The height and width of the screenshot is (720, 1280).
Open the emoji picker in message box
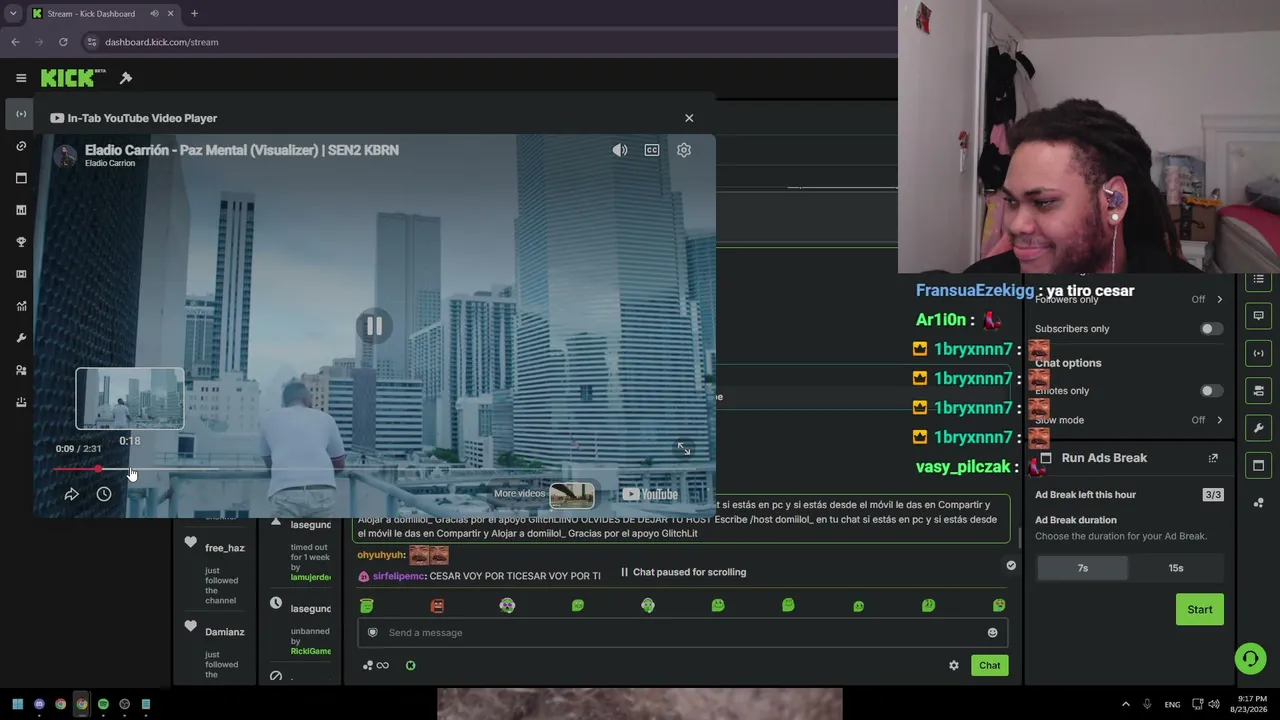(992, 632)
